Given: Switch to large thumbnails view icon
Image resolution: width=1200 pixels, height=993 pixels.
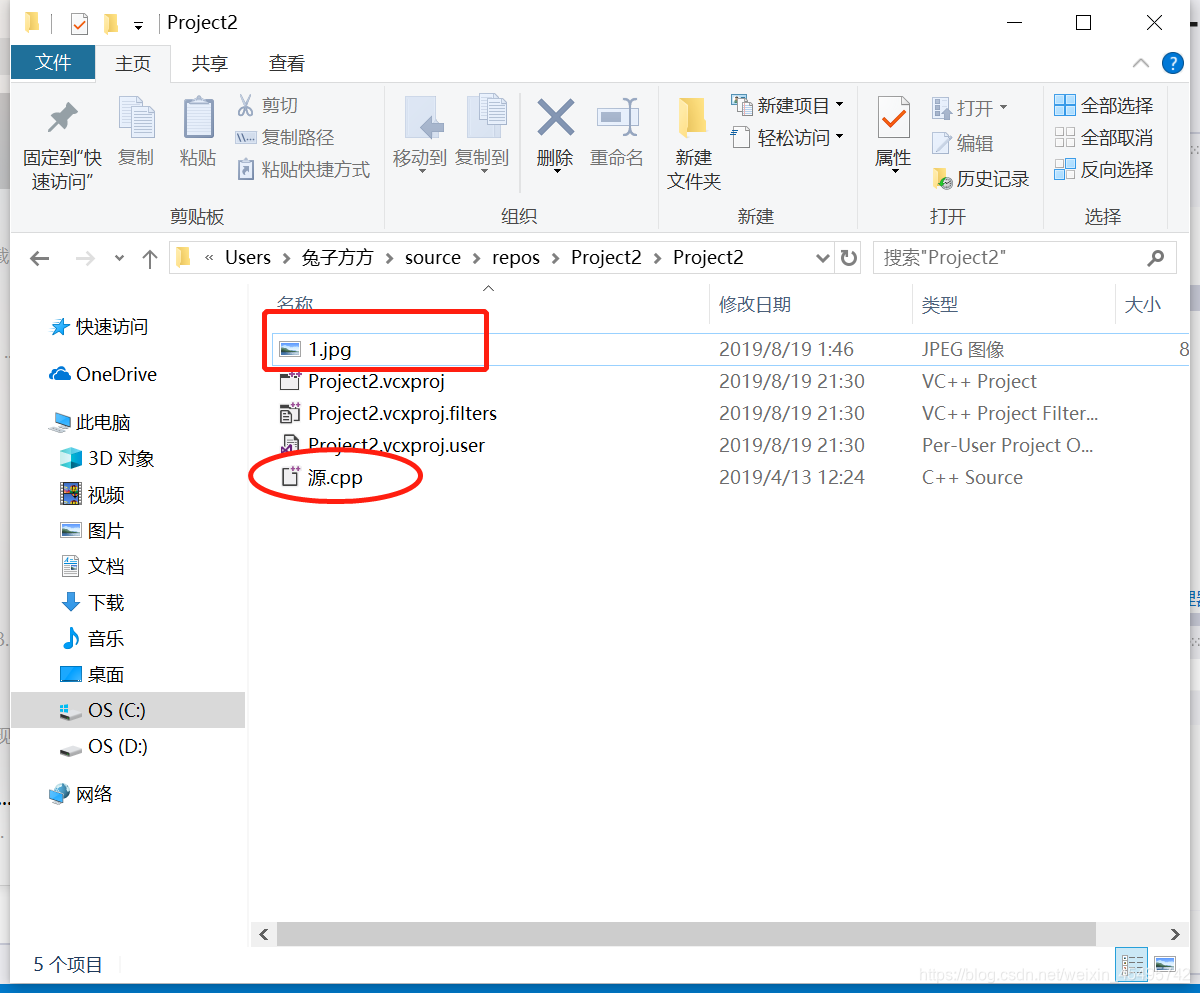Looking at the screenshot, I should pyautogui.click(x=1164, y=965).
